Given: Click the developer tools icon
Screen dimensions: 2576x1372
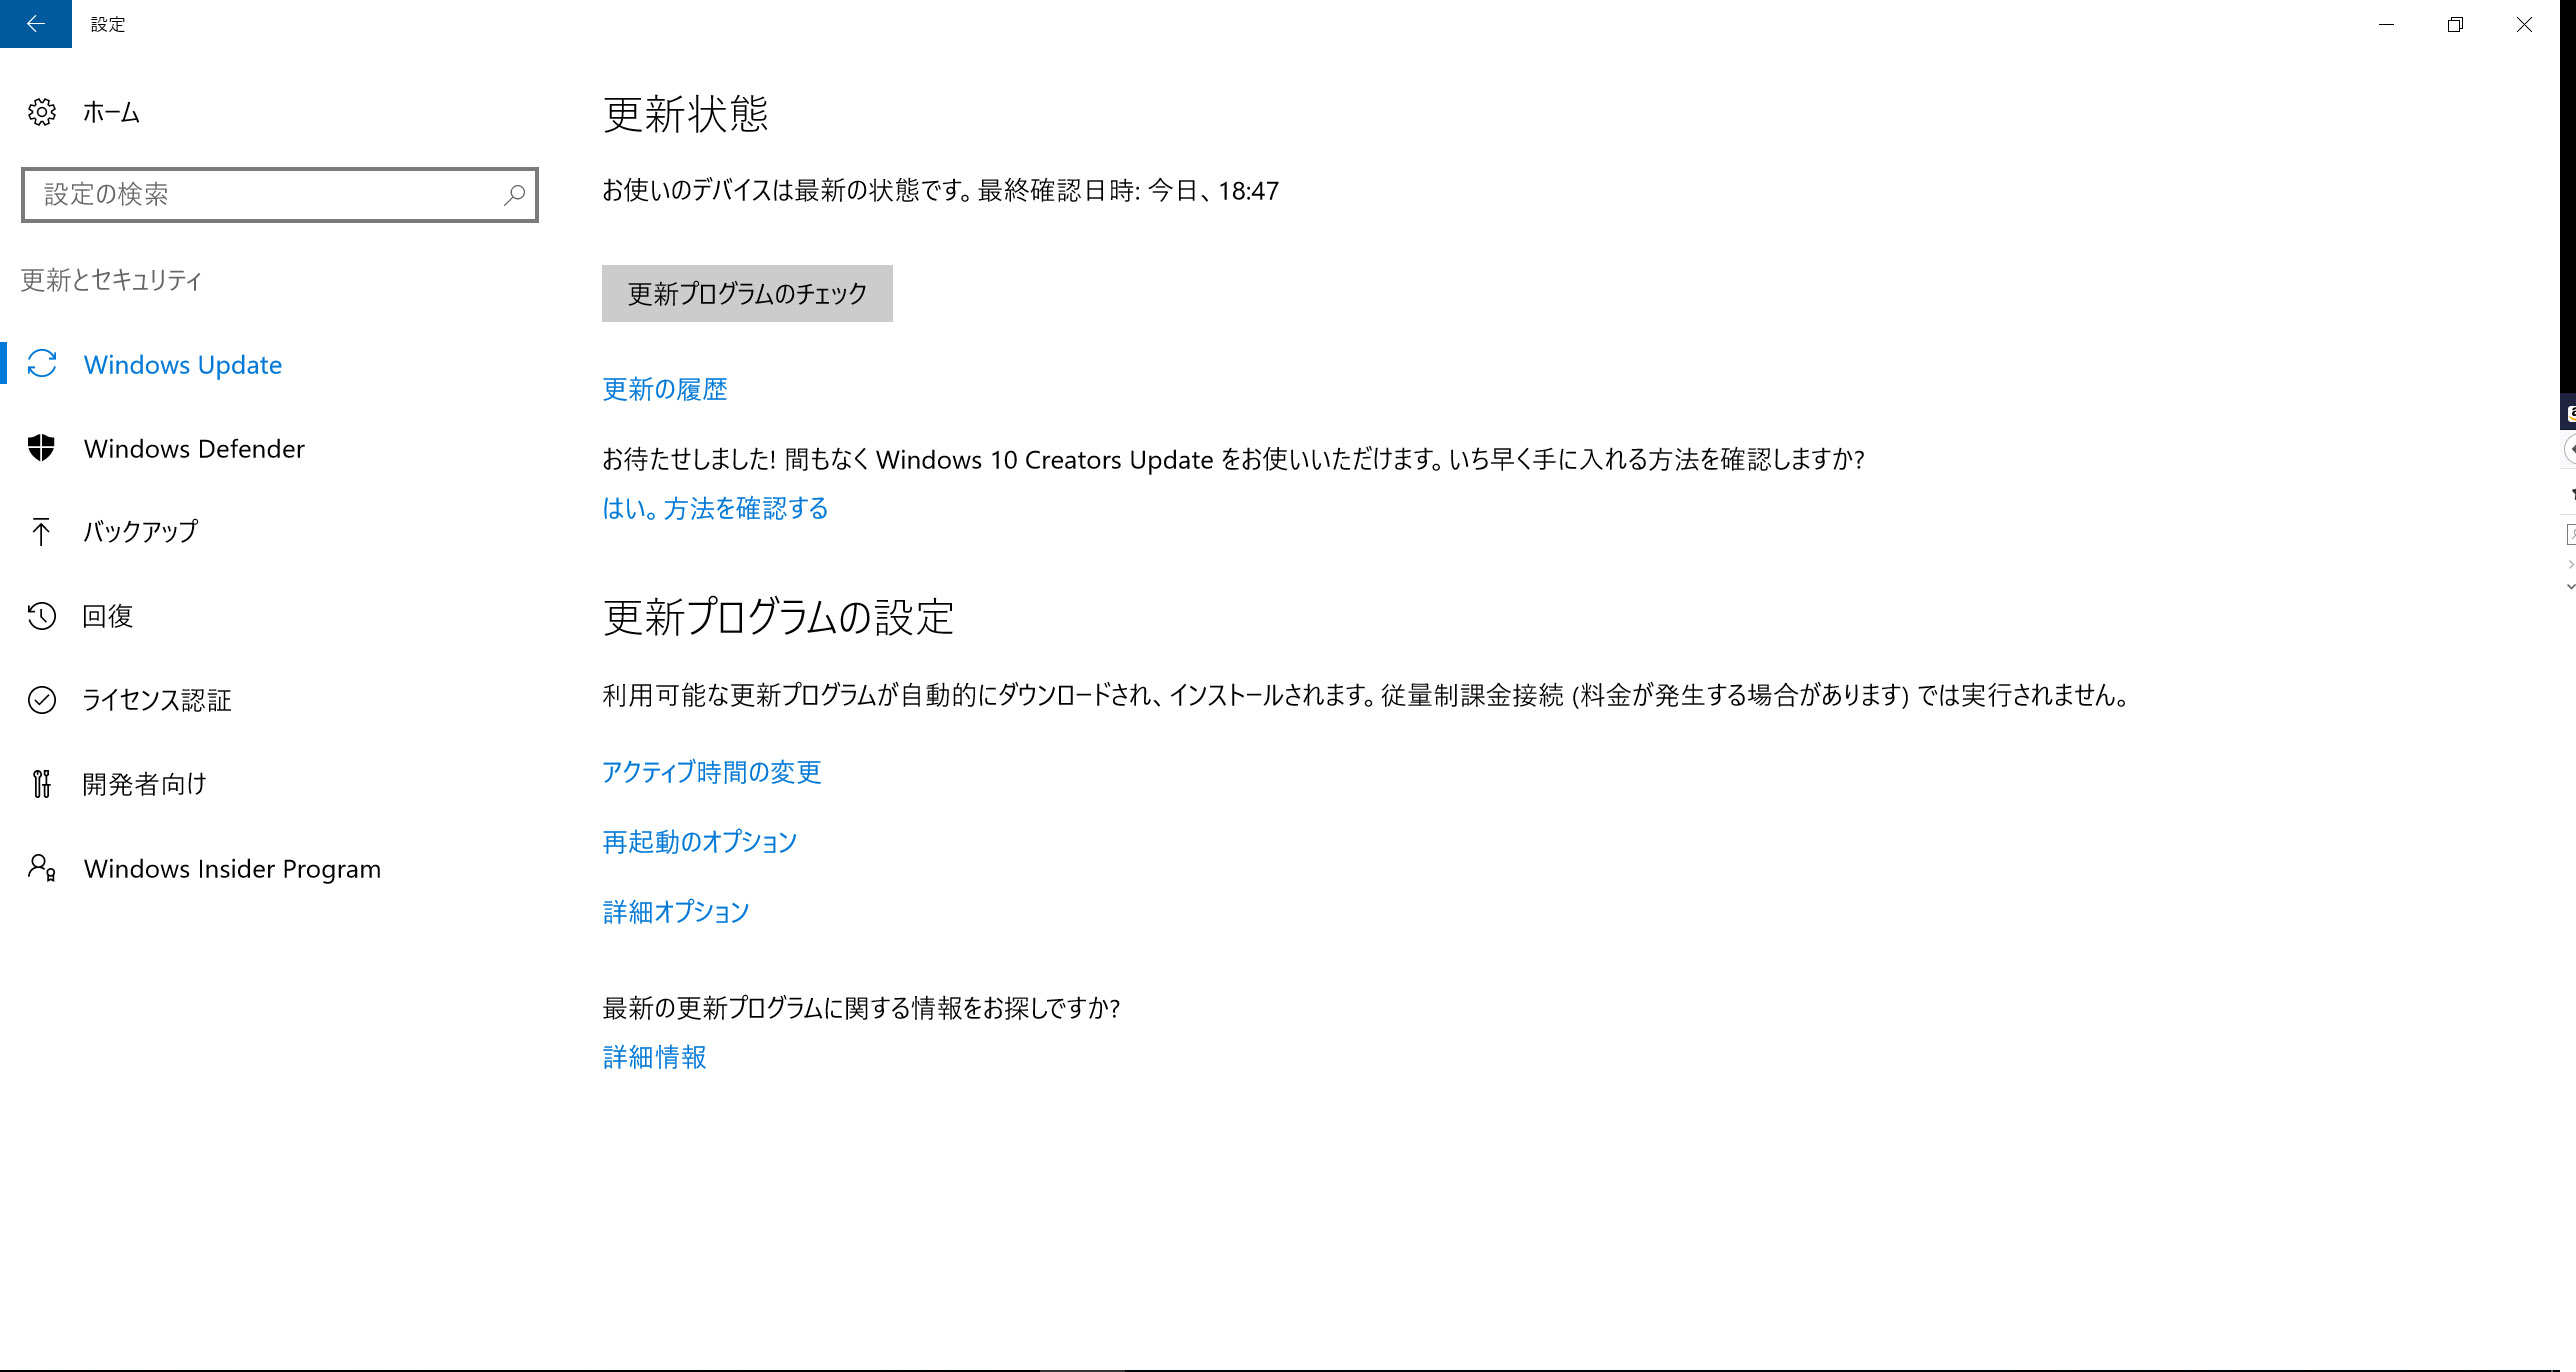Looking at the screenshot, I should (42, 784).
